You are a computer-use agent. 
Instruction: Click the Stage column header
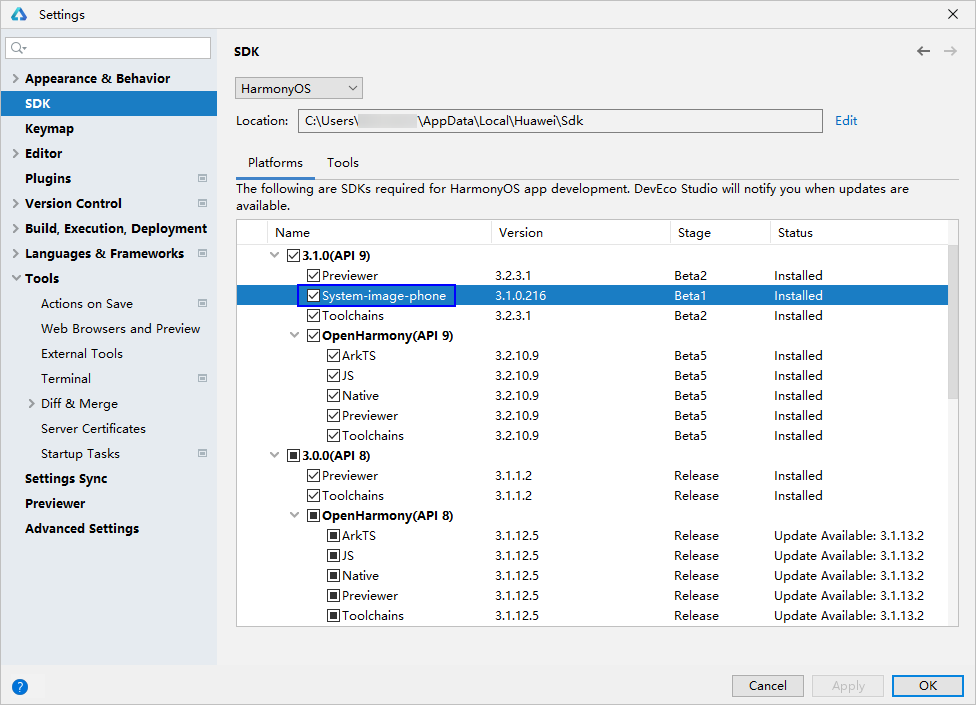tap(720, 233)
